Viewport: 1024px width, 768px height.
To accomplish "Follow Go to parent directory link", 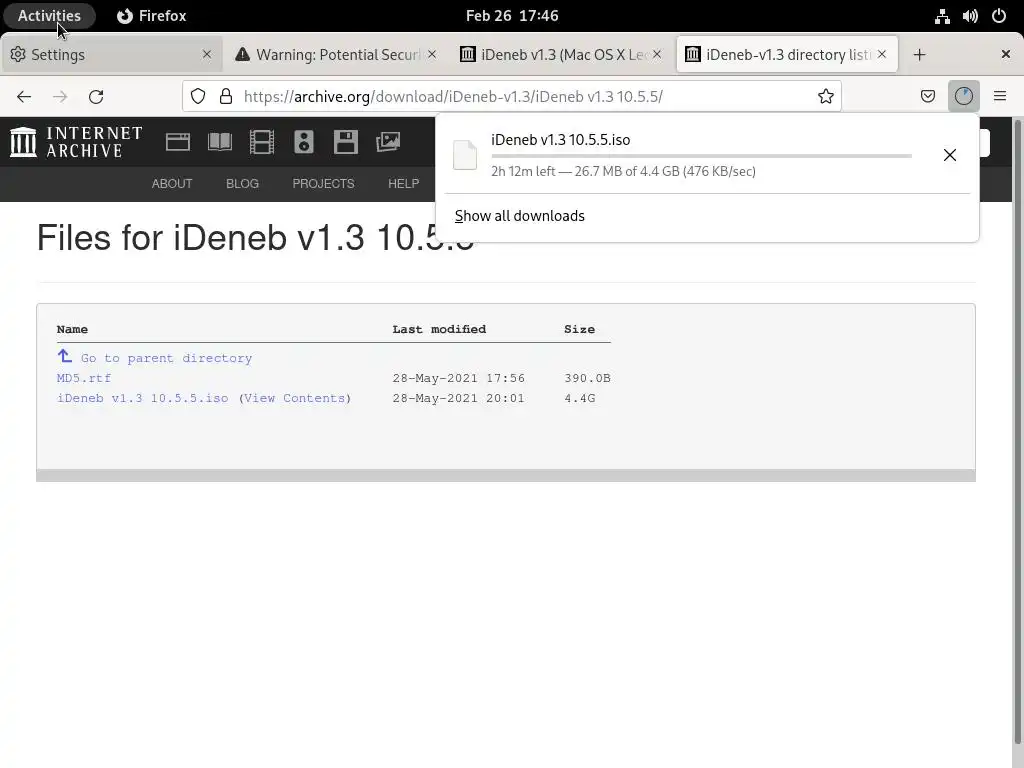I will pos(167,359).
